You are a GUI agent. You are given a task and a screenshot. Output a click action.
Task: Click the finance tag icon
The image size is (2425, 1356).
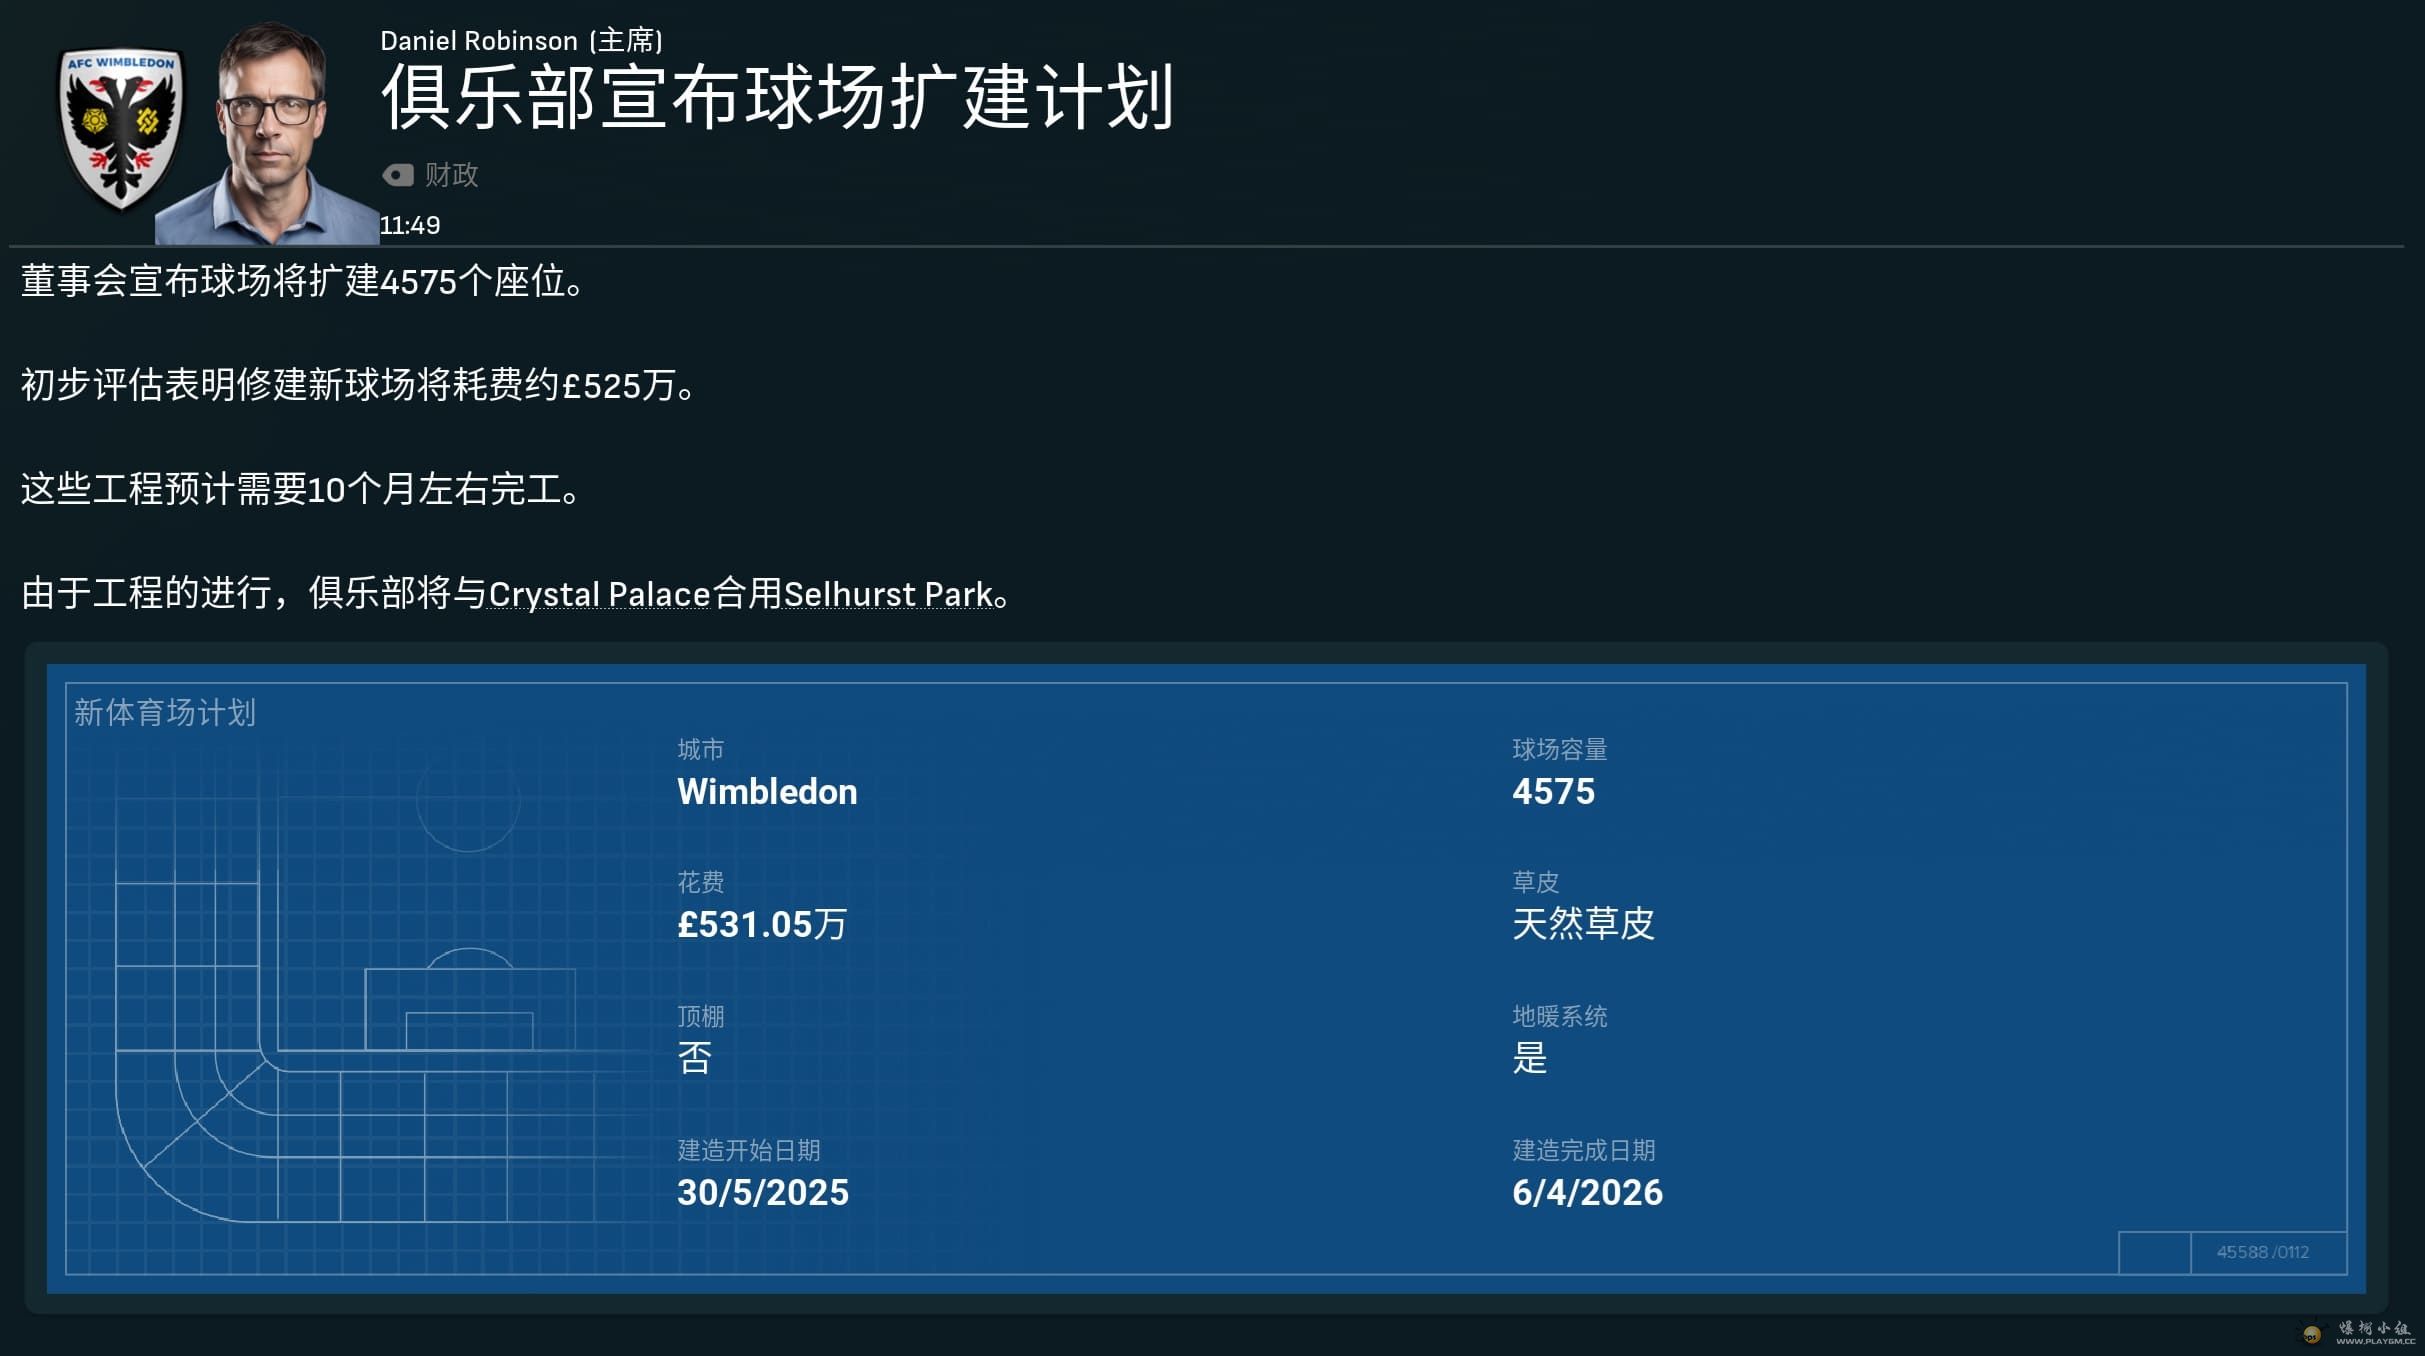tap(397, 176)
